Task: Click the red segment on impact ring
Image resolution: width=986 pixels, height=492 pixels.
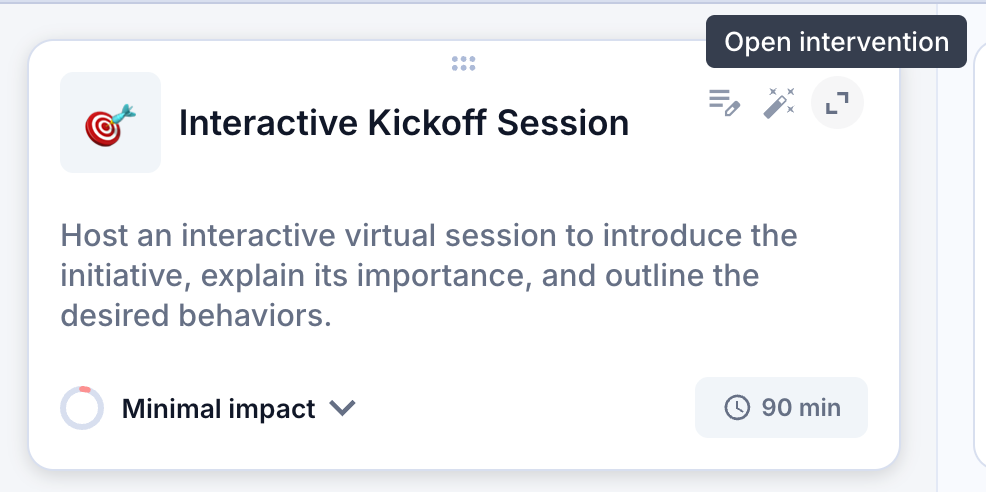Action: tap(85, 389)
